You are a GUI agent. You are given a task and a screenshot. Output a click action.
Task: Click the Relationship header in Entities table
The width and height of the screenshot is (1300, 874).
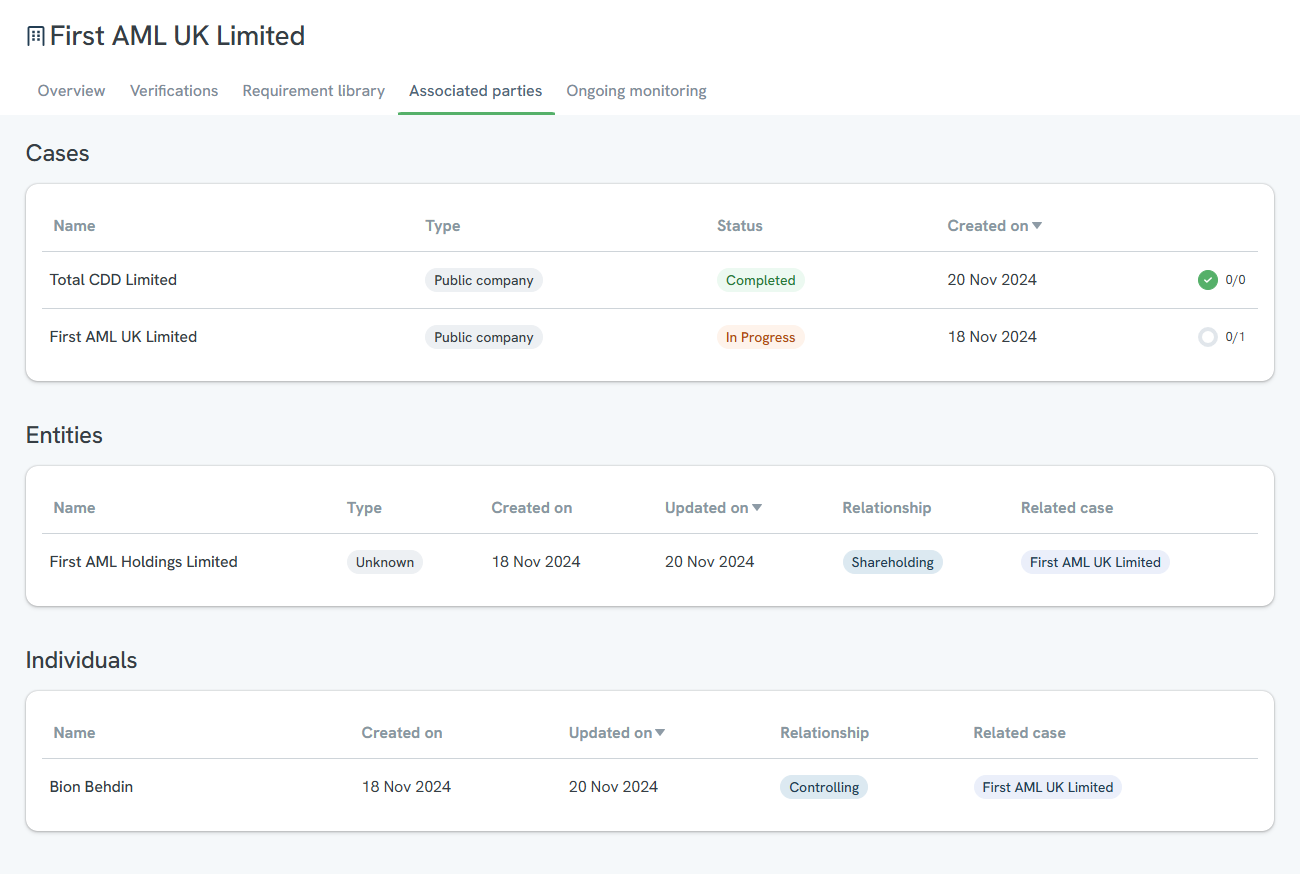click(887, 508)
